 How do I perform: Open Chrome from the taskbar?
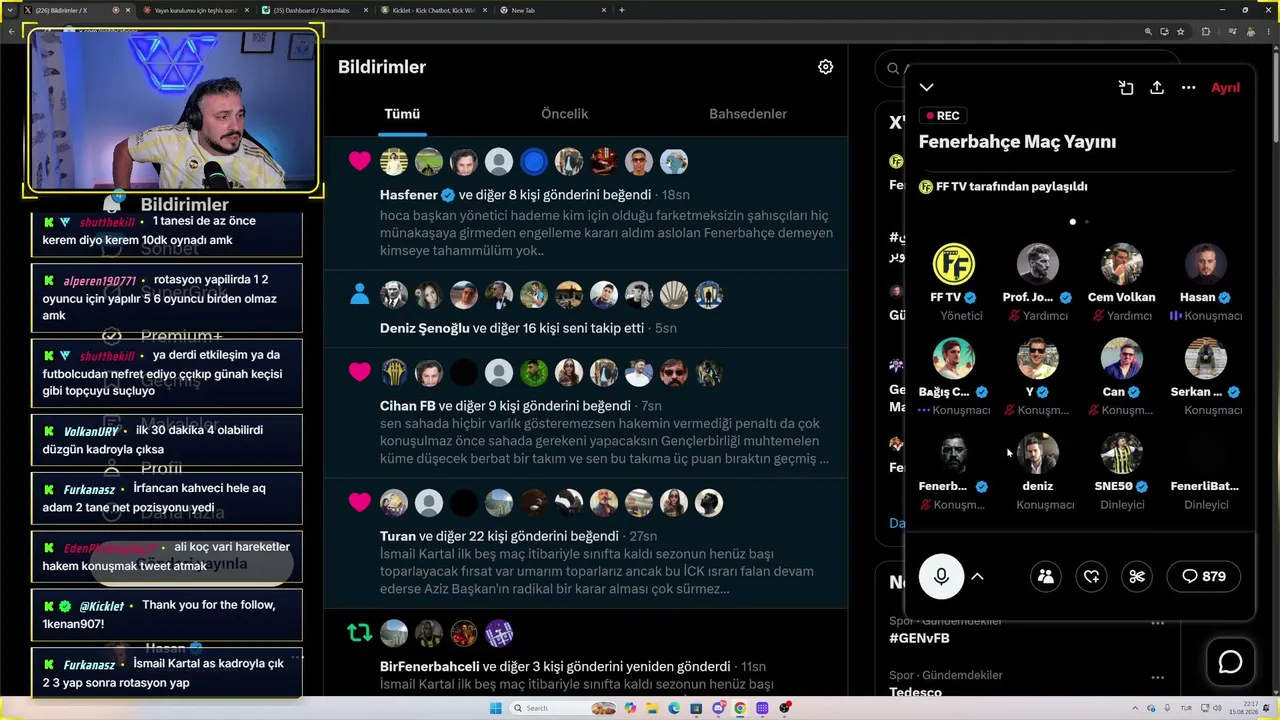tap(740, 708)
